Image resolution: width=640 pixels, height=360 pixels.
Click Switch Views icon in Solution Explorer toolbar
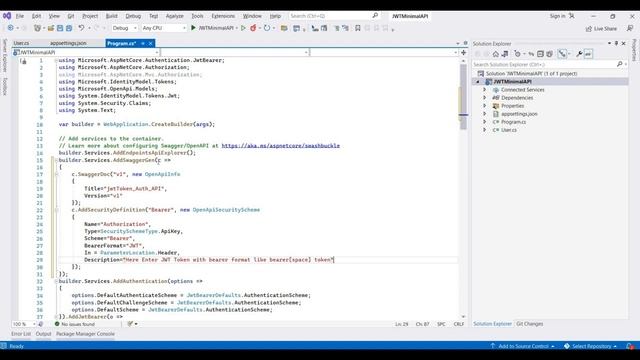(505, 54)
